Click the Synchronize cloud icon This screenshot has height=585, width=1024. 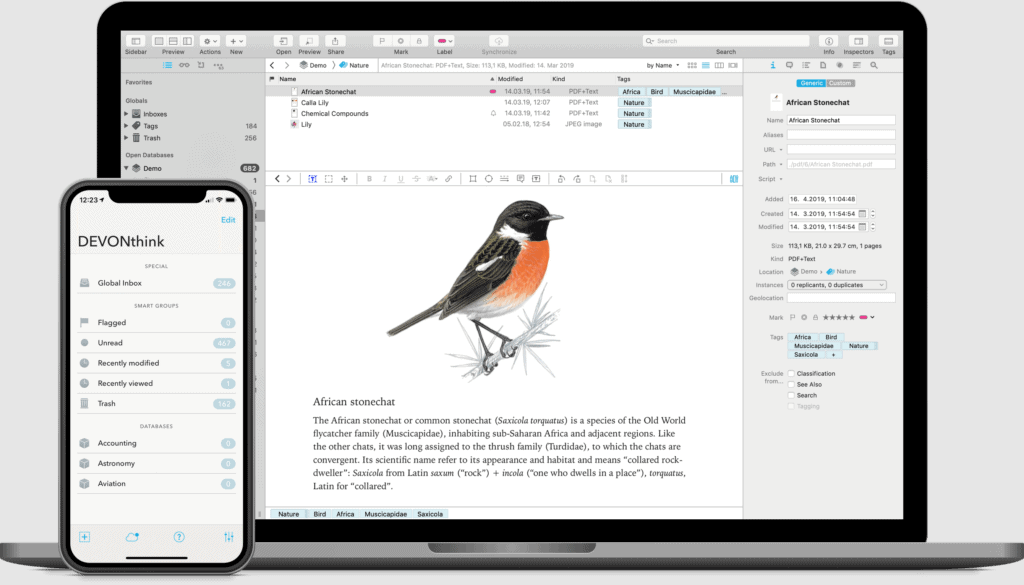tap(499, 41)
